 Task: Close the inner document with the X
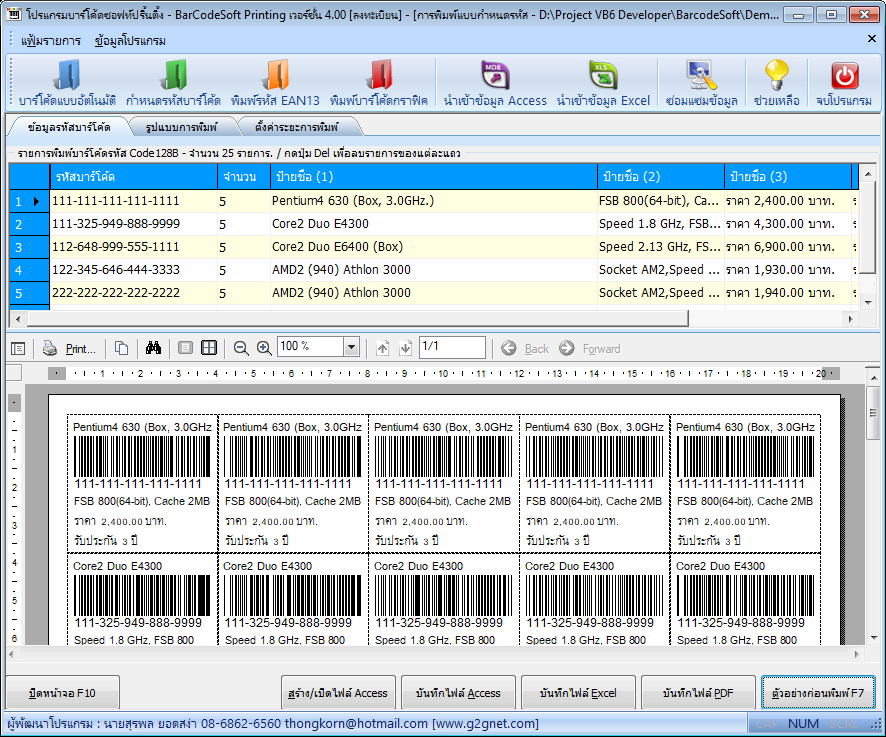[x=871, y=38]
